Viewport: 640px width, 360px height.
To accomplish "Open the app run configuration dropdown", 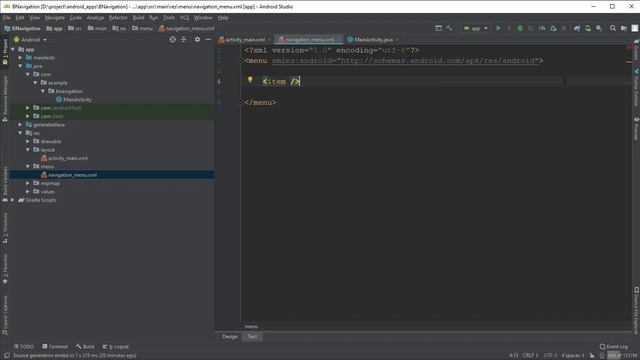I will (476, 28).
